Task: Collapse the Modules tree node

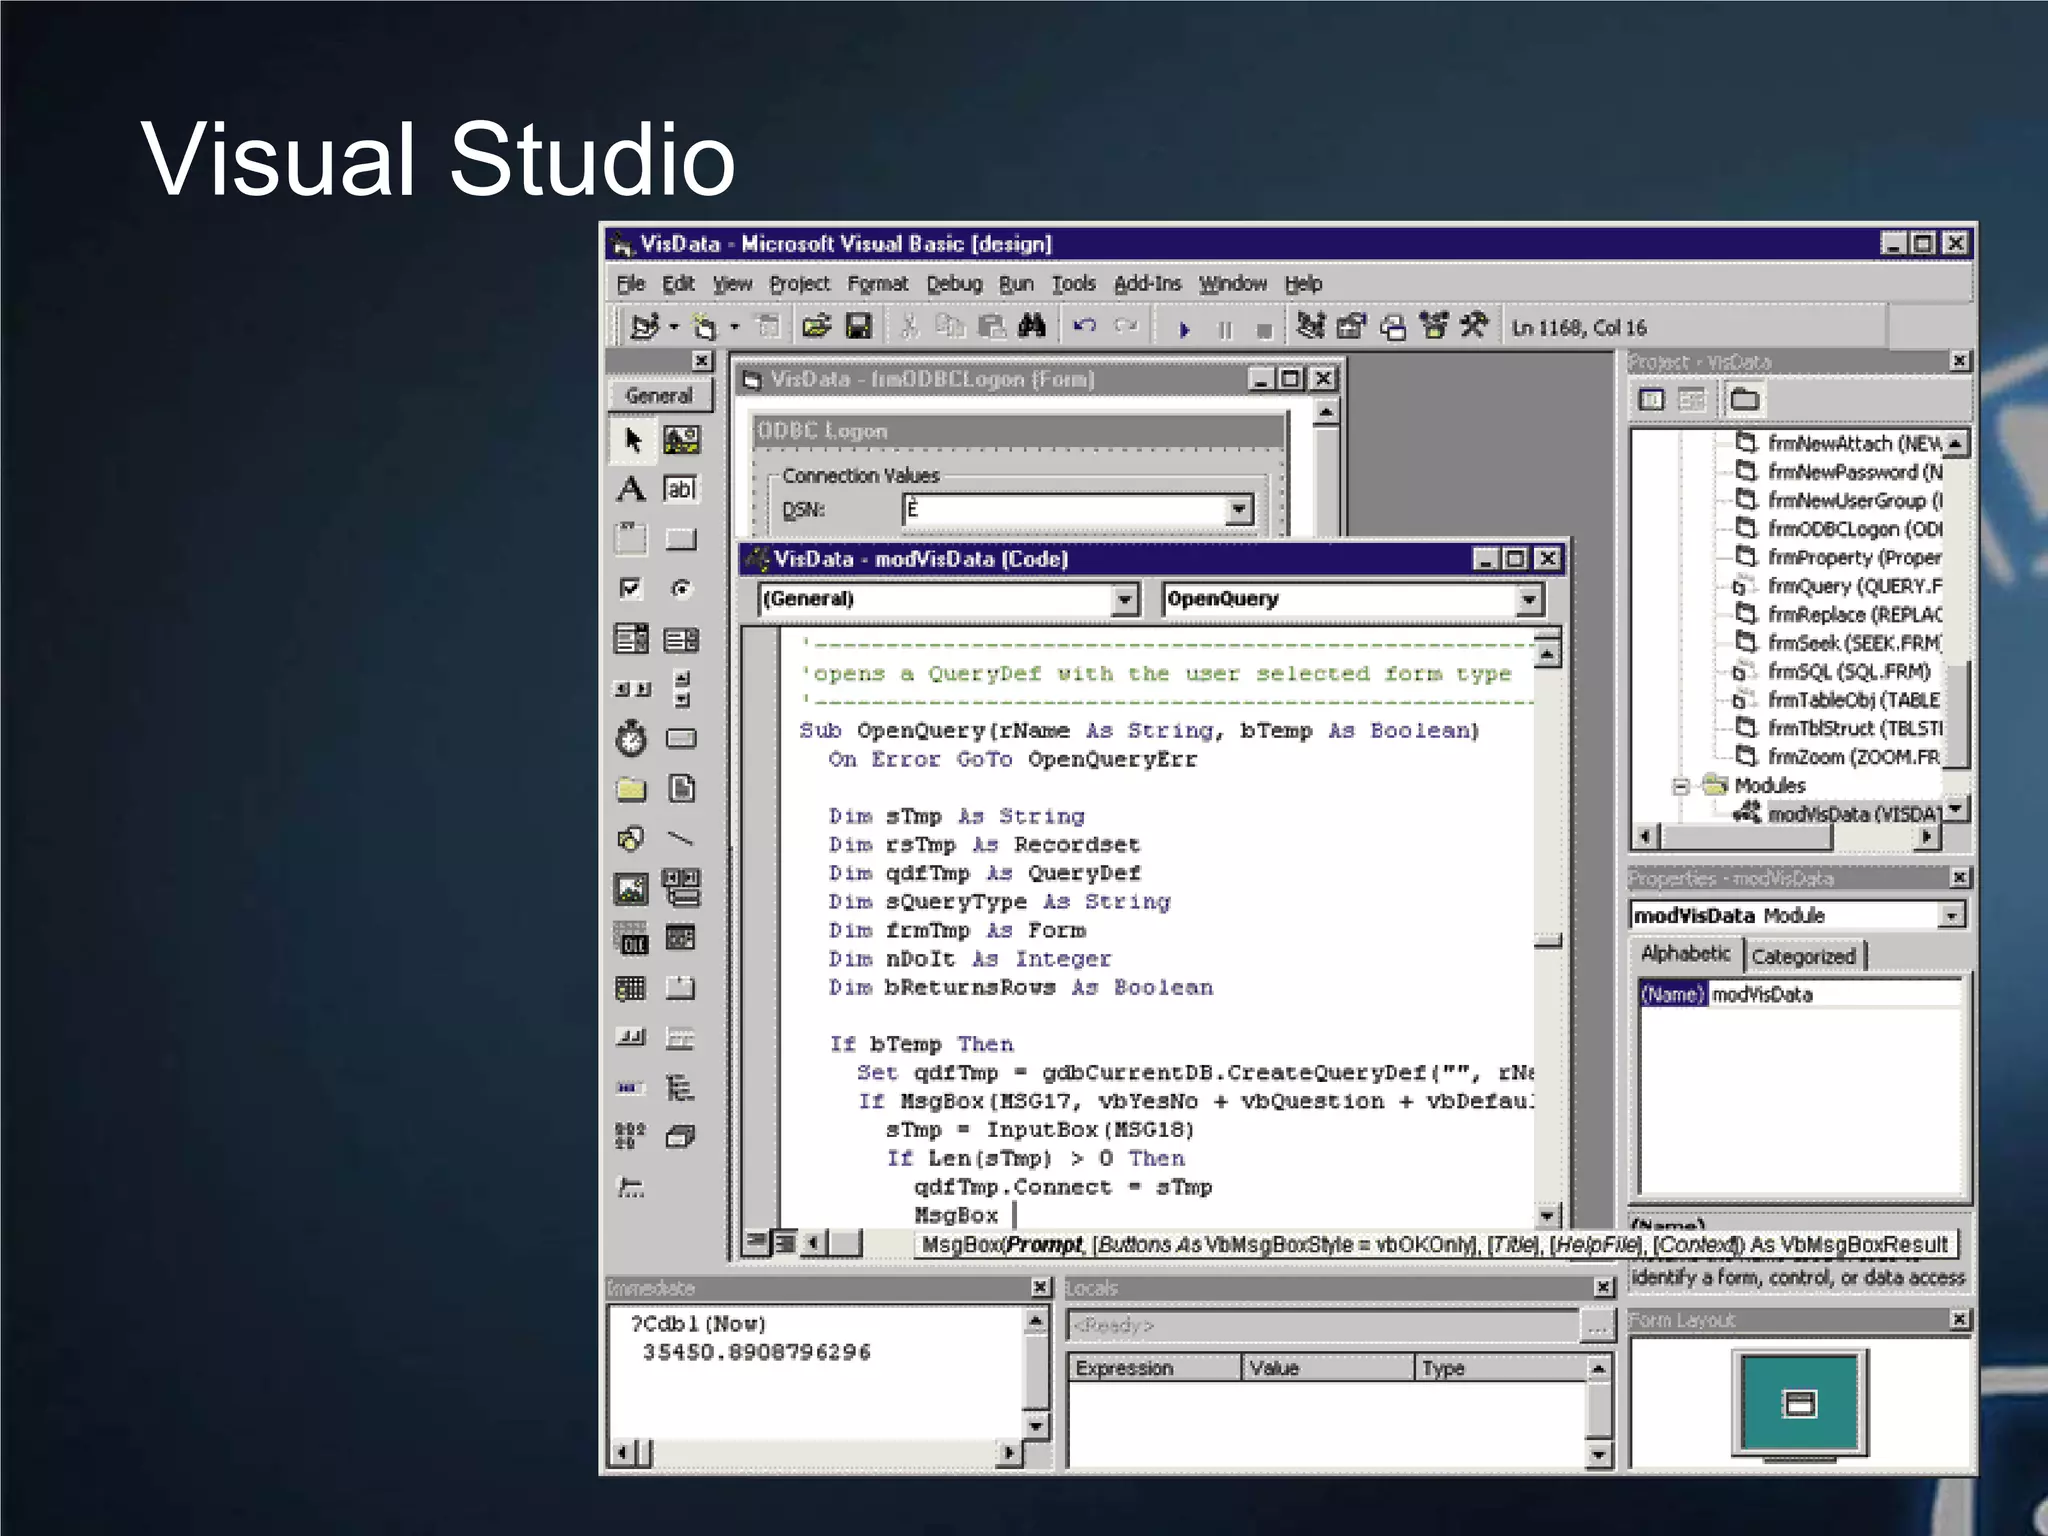Action: (x=1681, y=786)
